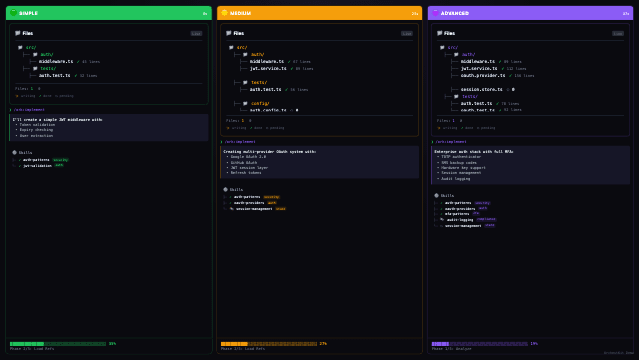Viewport: 639px width, 360px height.
Task: Select the ADVANCED header title
Action: click(x=455, y=13)
